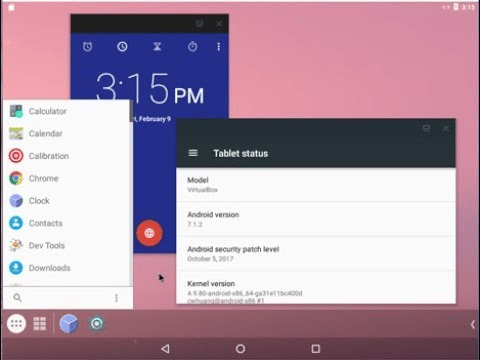Open Clock in the app list
The height and width of the screenshot is (360, 480).
point(67,201)
